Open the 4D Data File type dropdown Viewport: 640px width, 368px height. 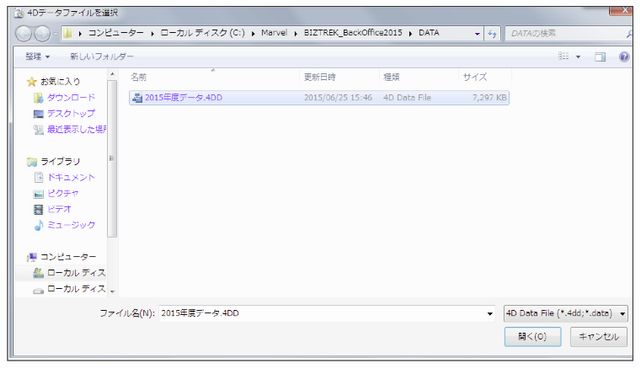click(x=566, y=313)
